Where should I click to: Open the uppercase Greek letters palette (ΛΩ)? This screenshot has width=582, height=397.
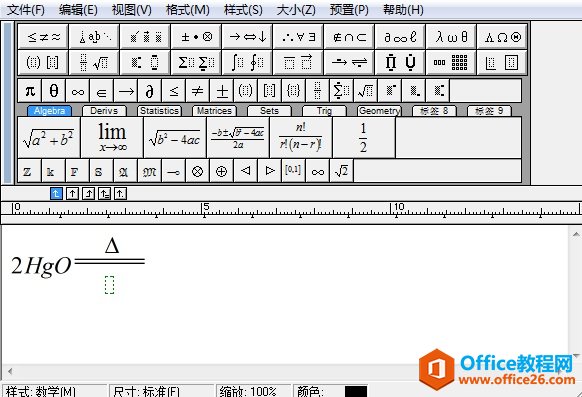click(502, 36)
